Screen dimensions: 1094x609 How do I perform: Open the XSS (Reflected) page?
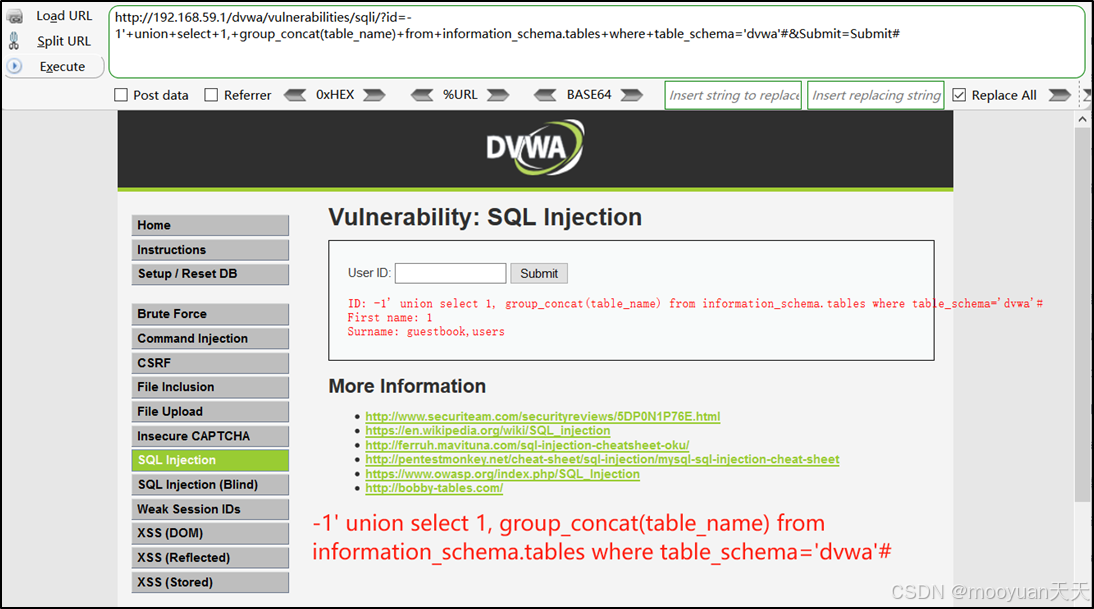pyautogui.click(x=210, y=557)
